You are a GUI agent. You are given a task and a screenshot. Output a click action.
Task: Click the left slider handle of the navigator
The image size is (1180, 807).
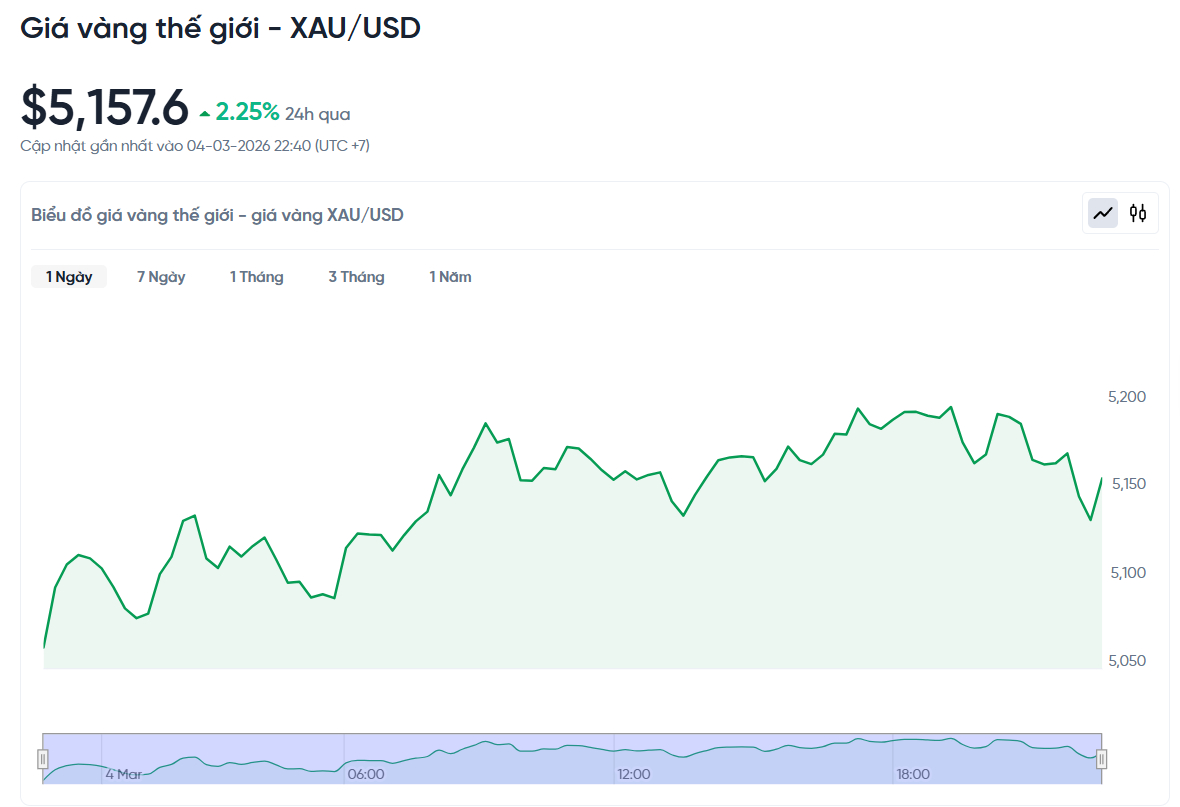[x=44, y=760]
